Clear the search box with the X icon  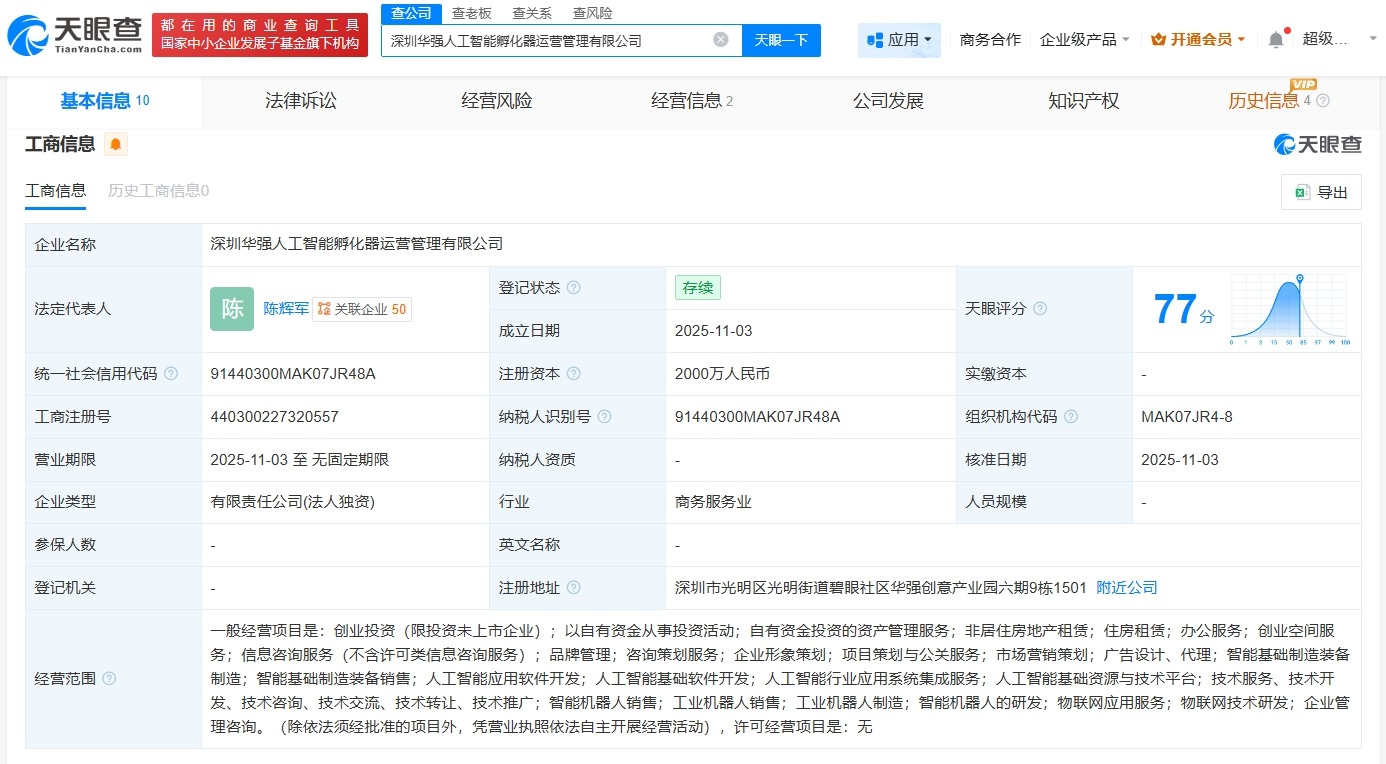click(x=719, y=38)
